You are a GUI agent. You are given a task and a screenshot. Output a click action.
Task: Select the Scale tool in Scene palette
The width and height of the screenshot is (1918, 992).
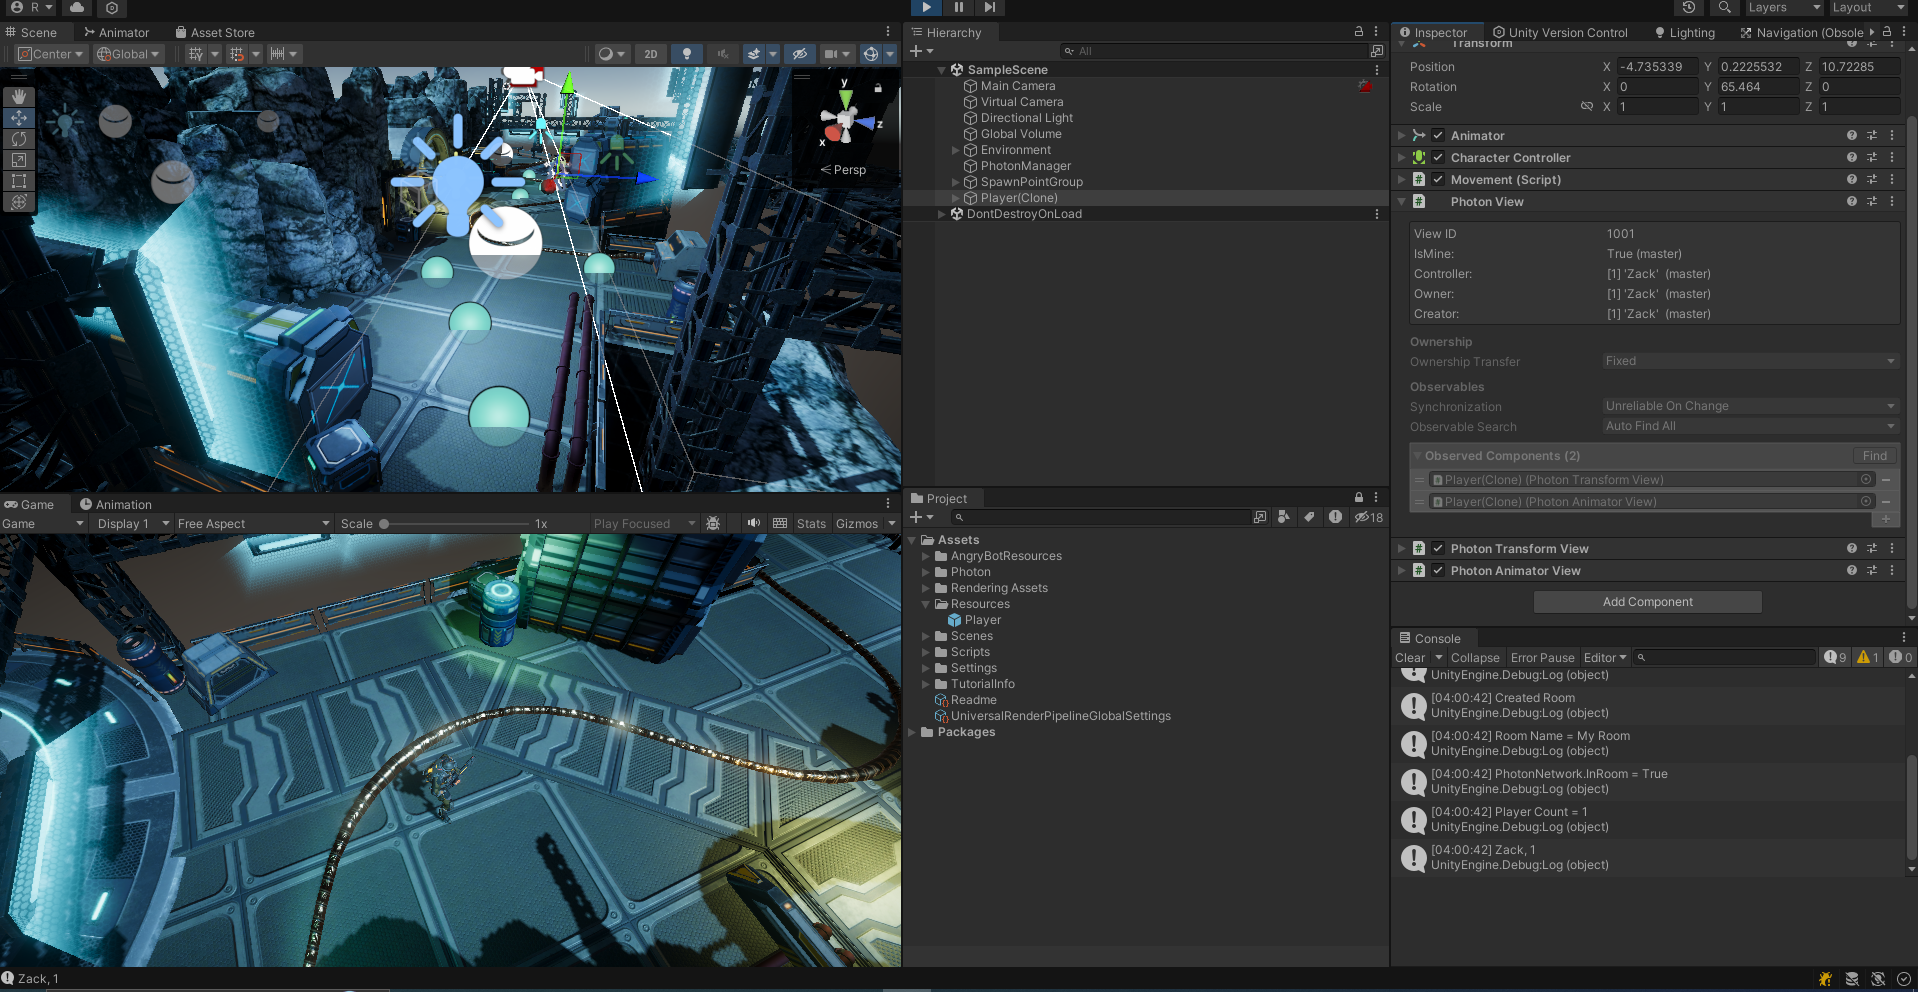pos(19,160)
